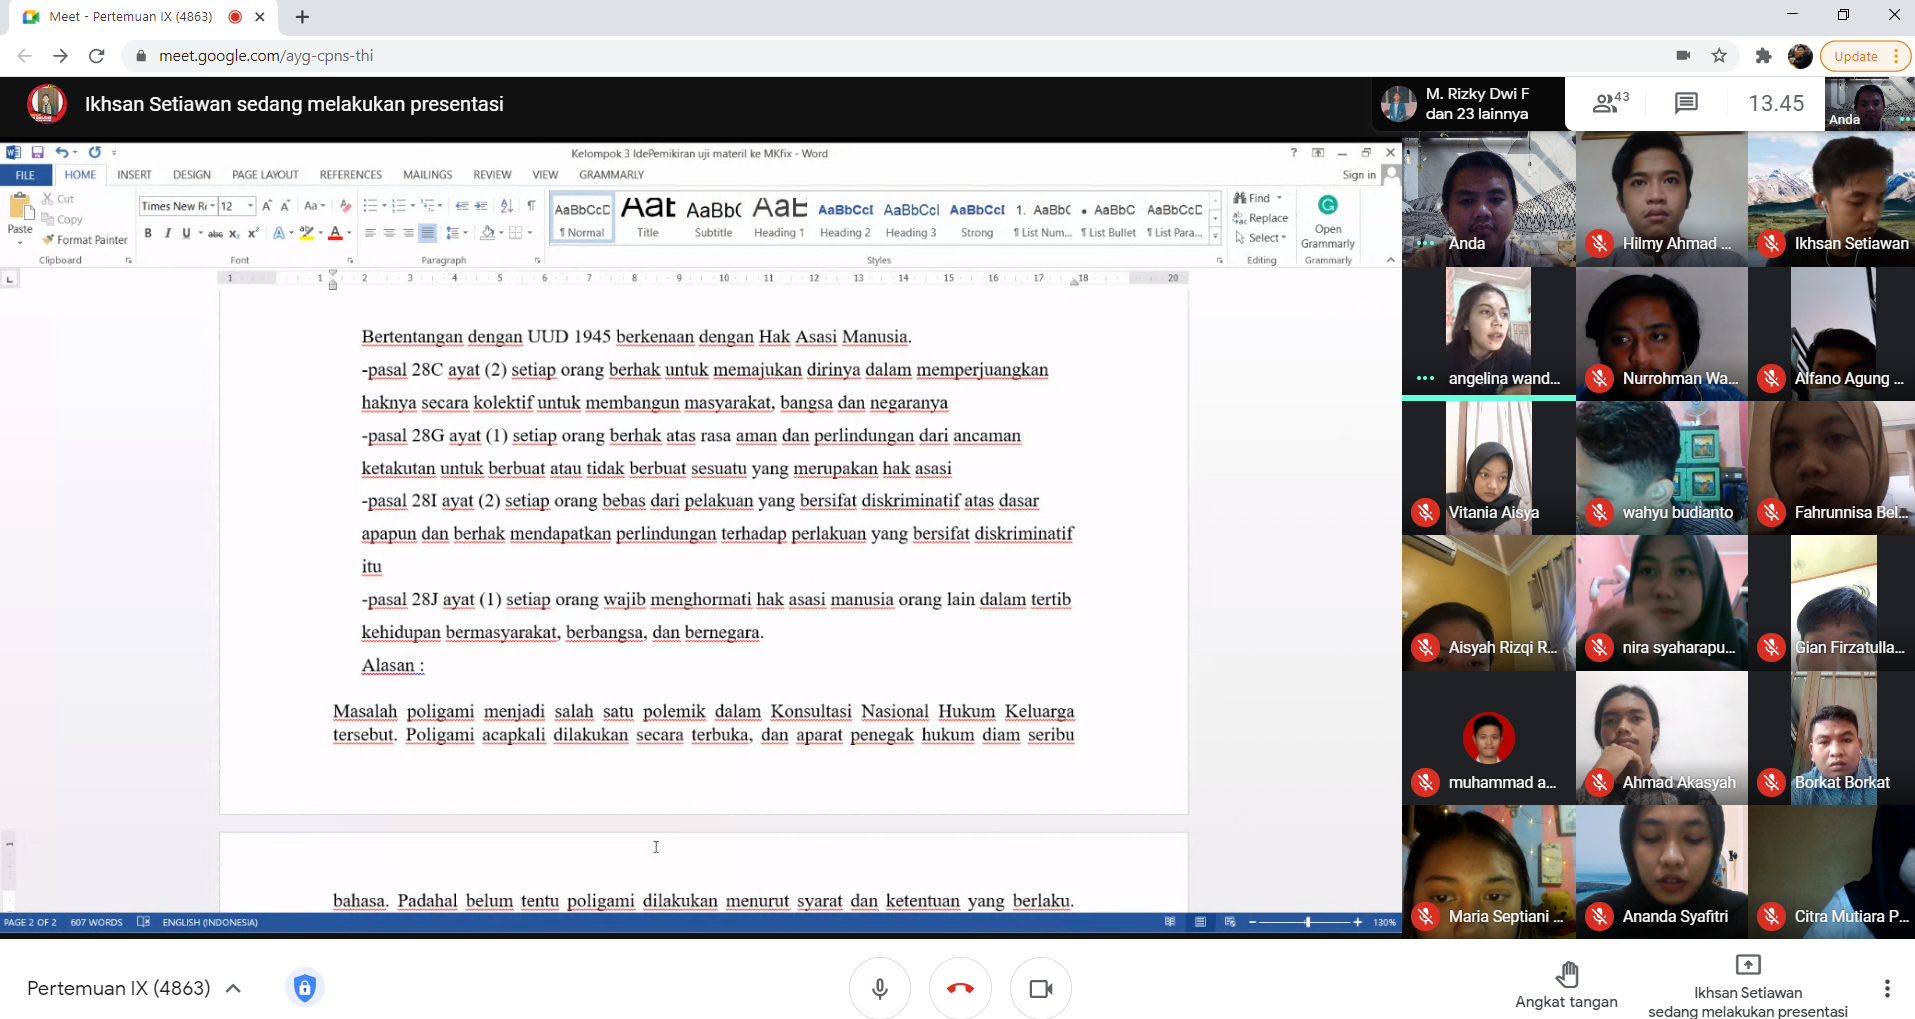The height and width of the screenshot is (1019, 1915).
Task: Click the camera permission icon in the address bar
Action: (x=1683, y=56)
